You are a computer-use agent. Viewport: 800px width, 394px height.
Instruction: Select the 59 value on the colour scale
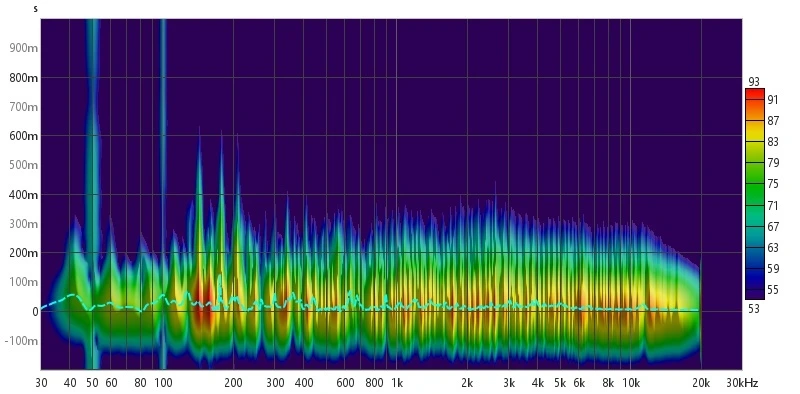coord(773,269)
